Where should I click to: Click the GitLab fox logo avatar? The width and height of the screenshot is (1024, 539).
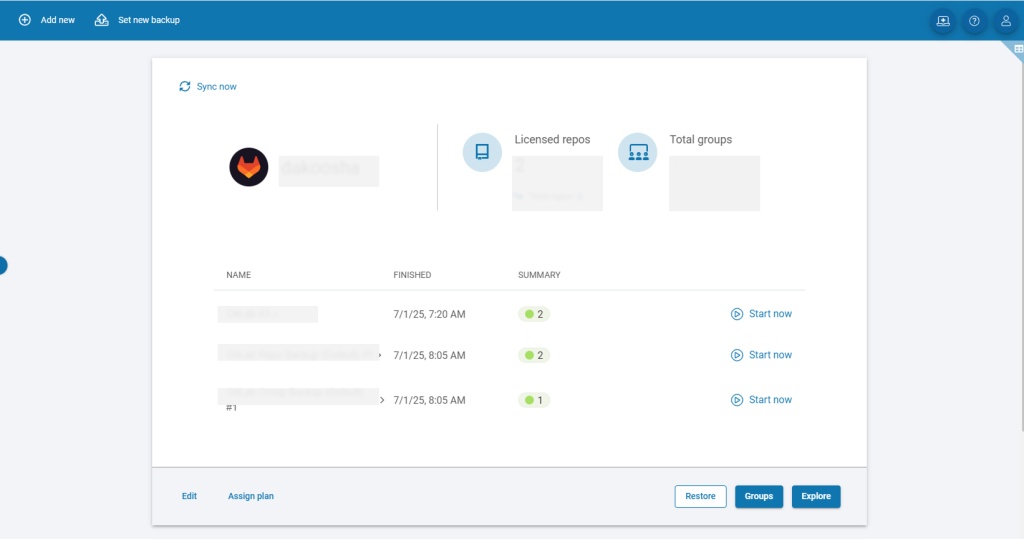[x=249, y=167]
